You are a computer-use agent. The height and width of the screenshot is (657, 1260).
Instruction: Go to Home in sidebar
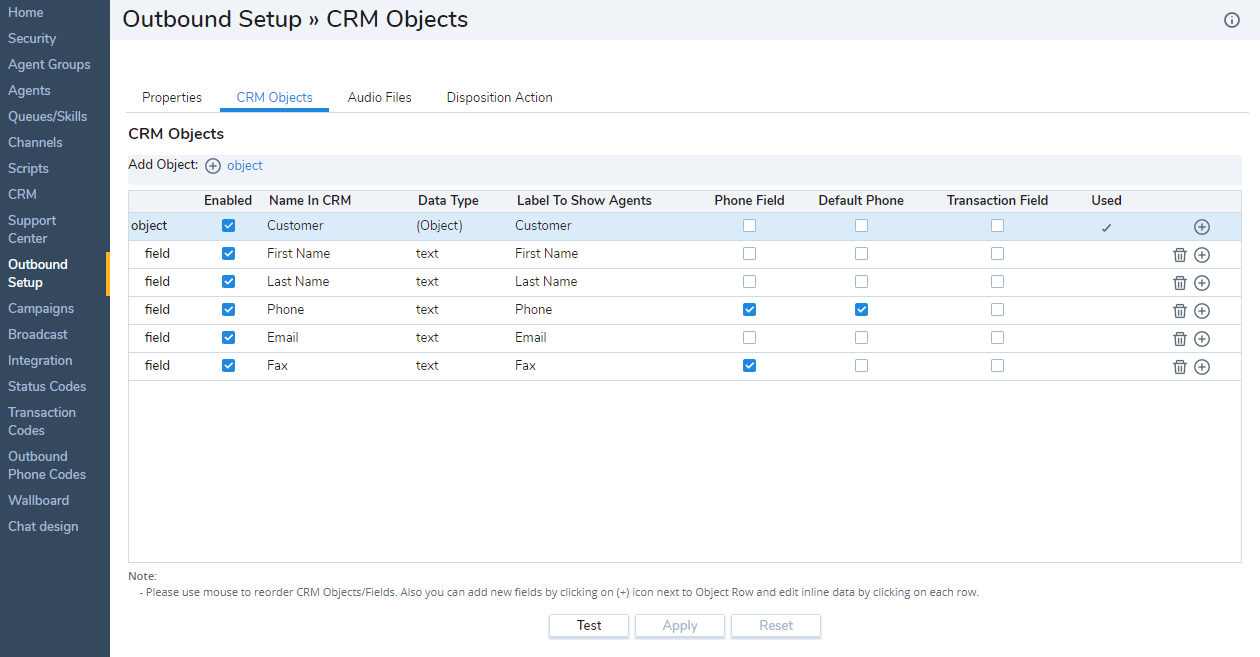click(x=26, y=12)
